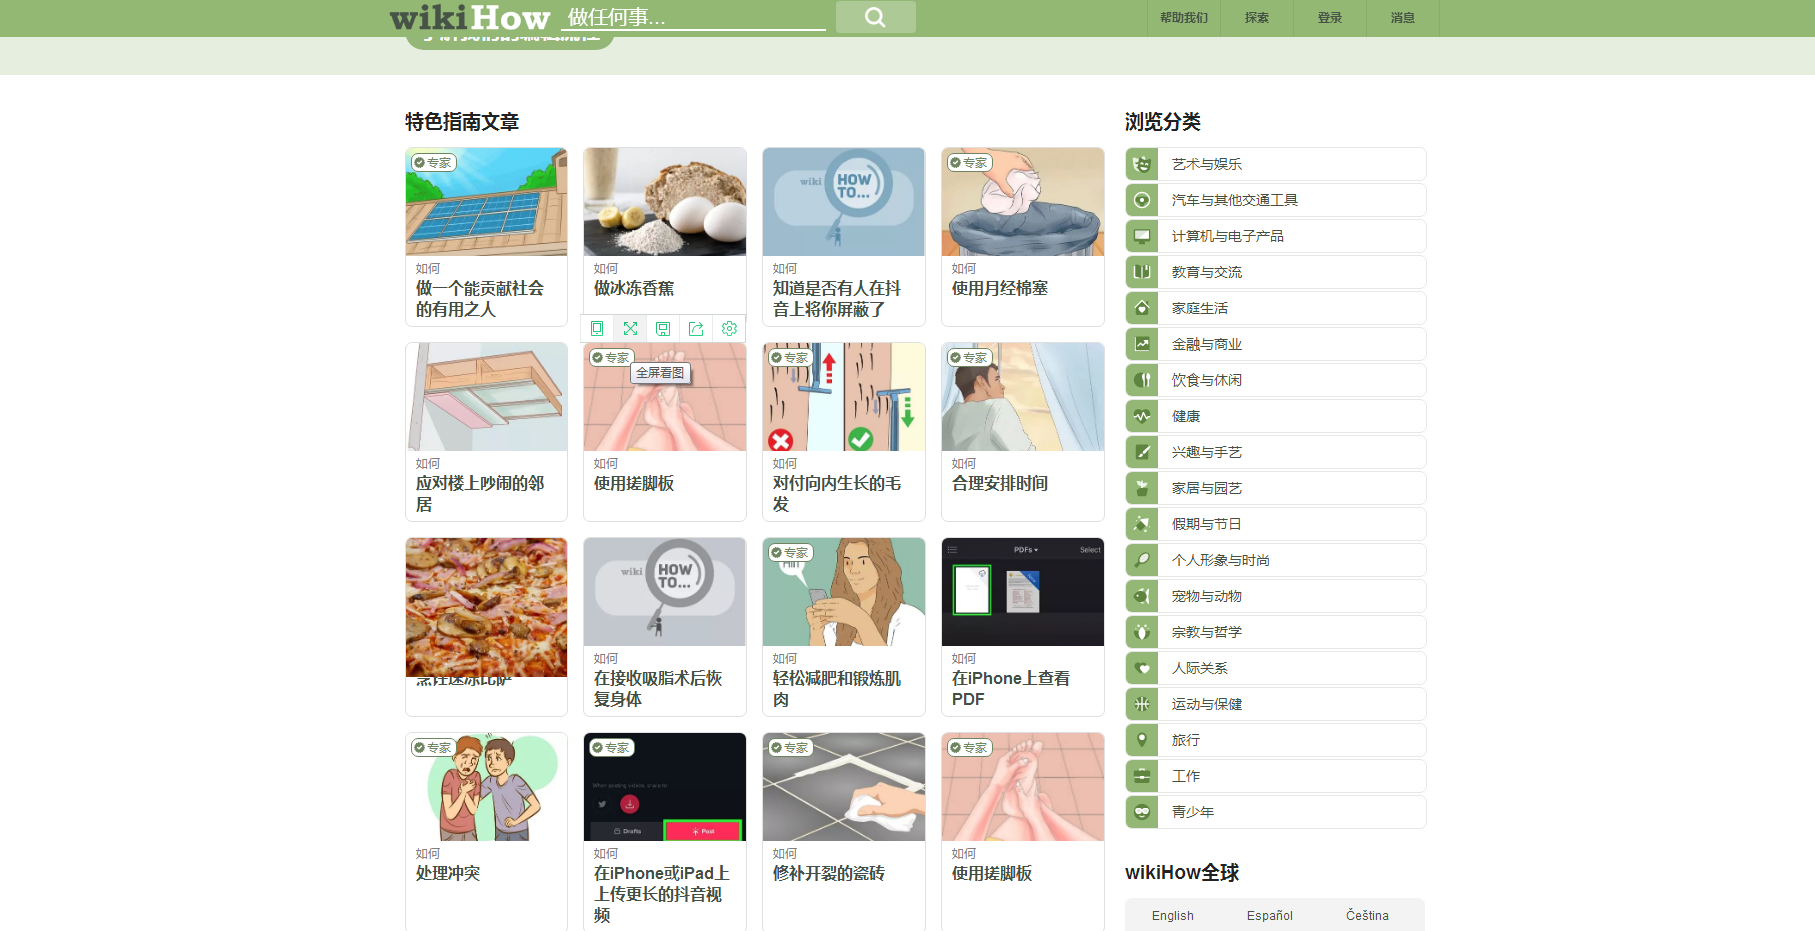The image size is (1815, 931).
Task: Select the mobile view icon
Action: click(597, 328)
